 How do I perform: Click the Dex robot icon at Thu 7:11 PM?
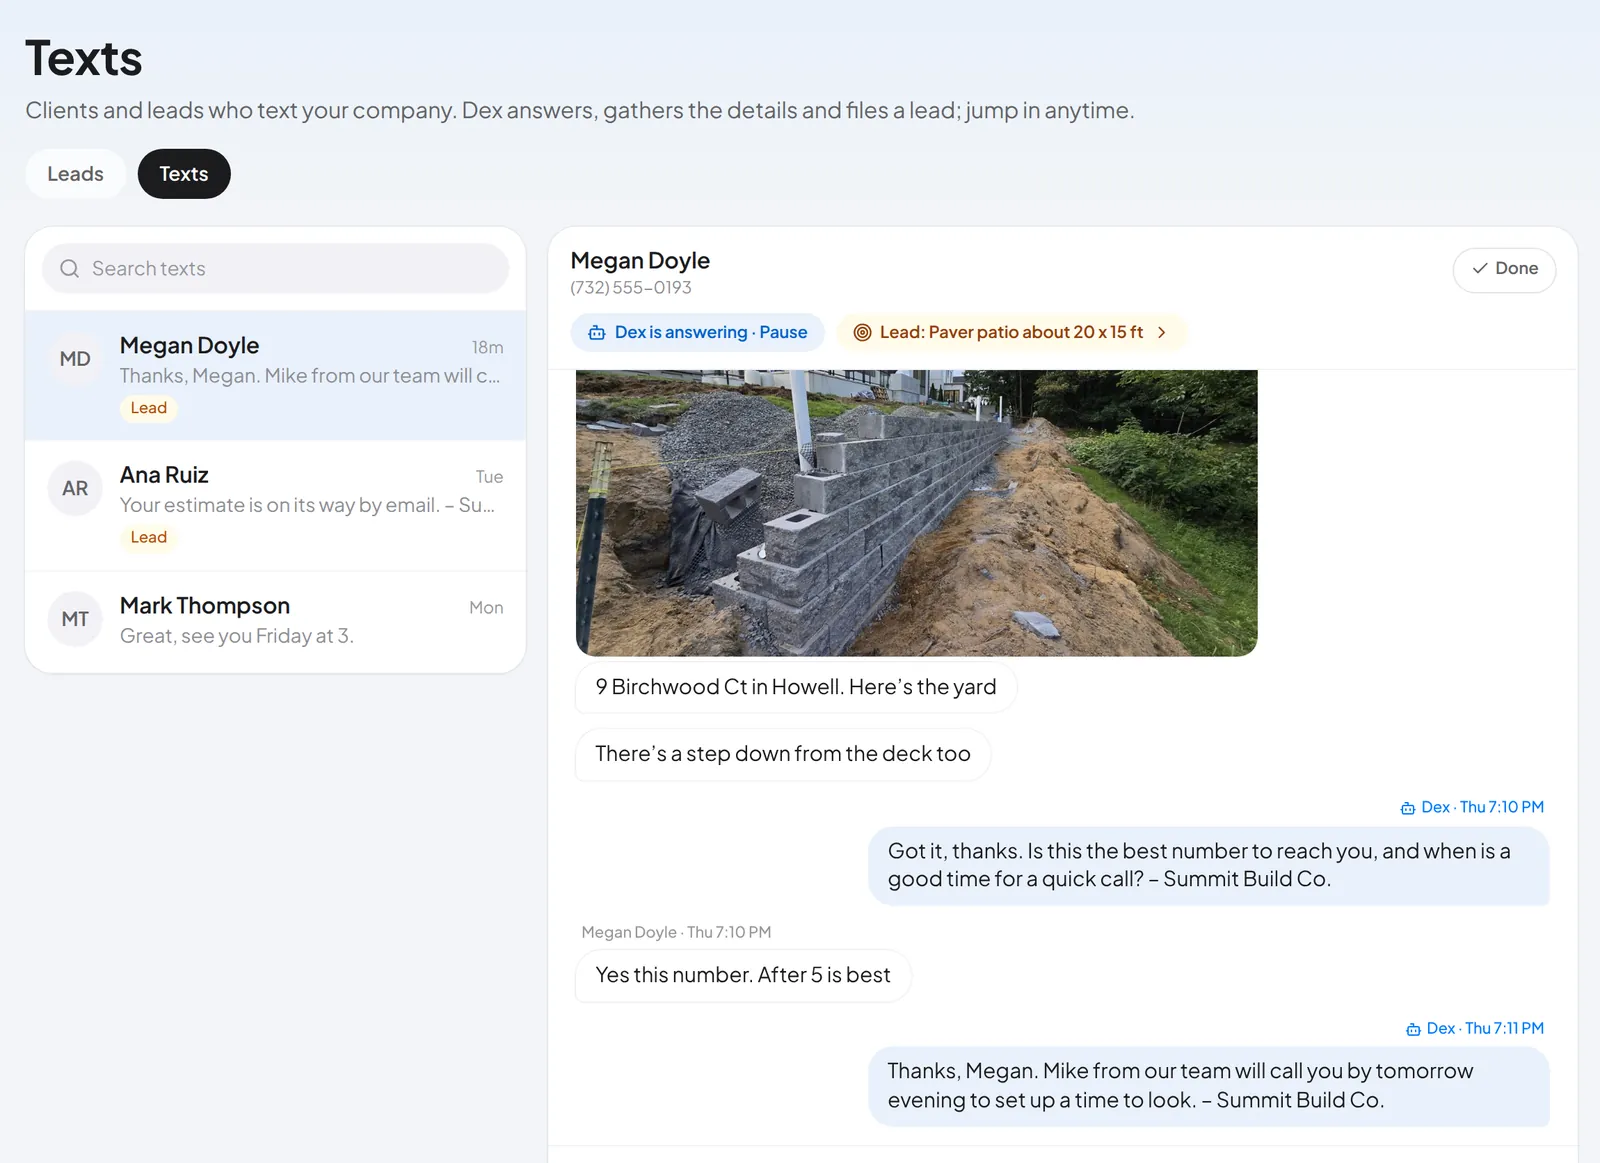(x=1413, y=1029)
